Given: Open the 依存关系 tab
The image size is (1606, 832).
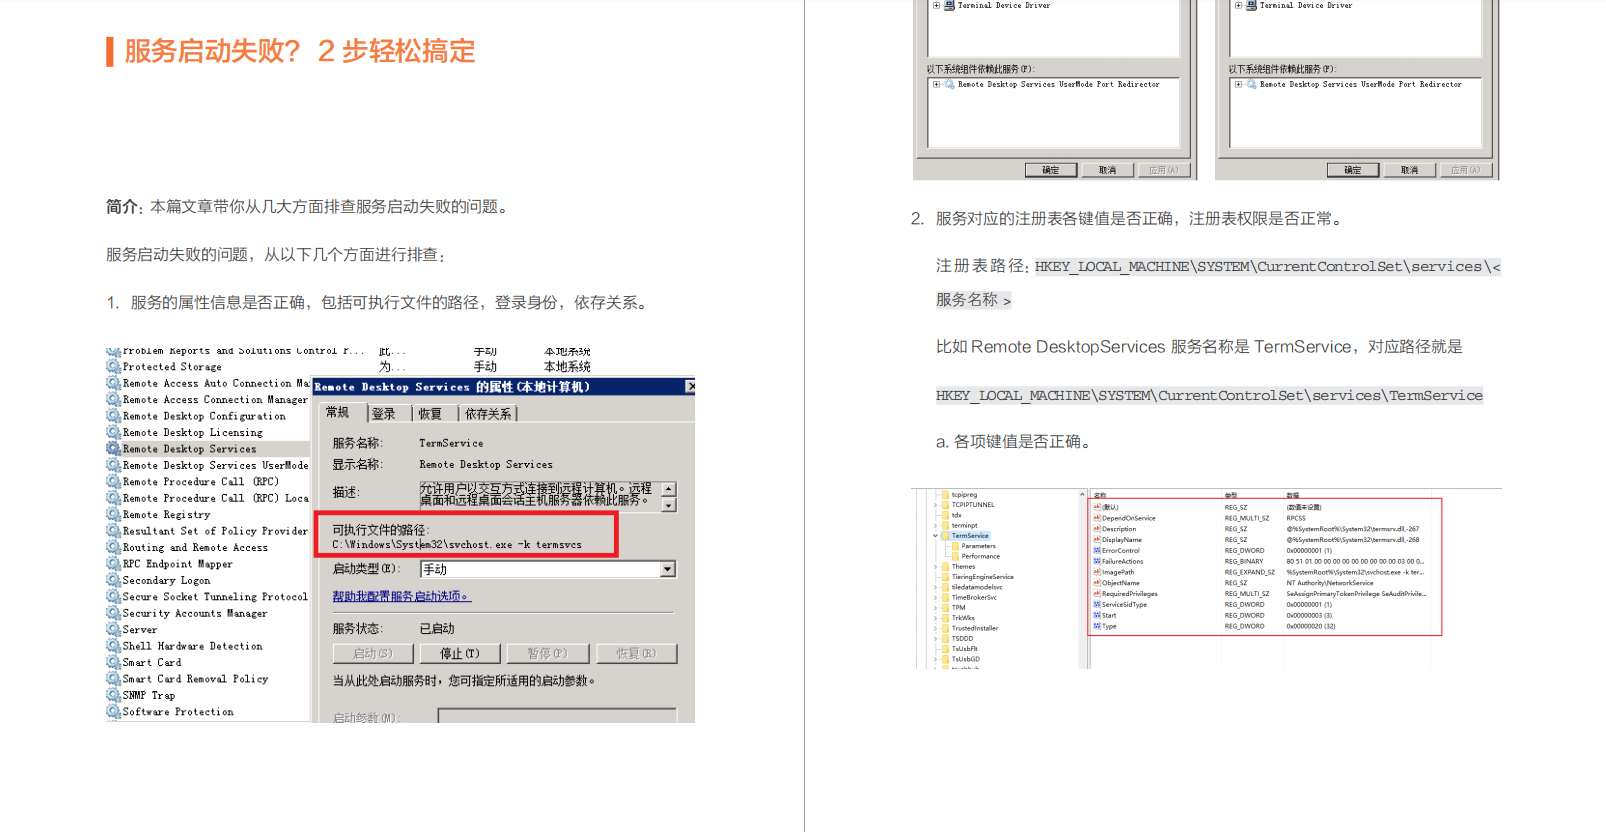Looking at the screenshot, I should click(488, 413).
